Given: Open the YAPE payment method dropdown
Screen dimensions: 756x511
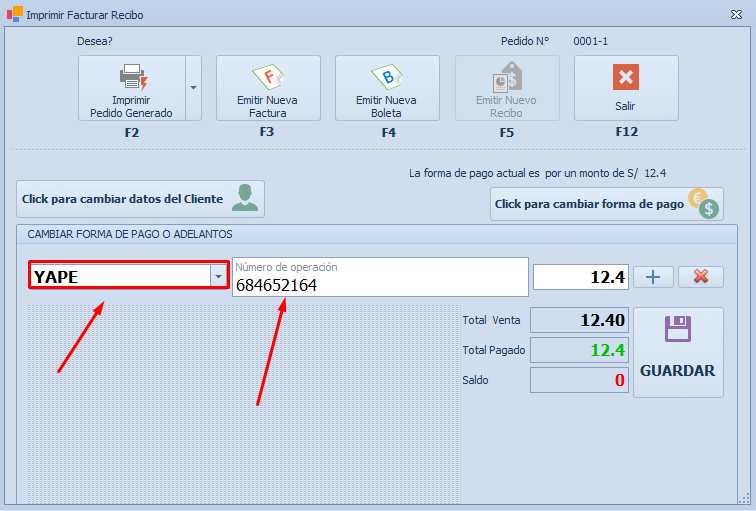Looking at the screenshot, I should tap(218, 277).
